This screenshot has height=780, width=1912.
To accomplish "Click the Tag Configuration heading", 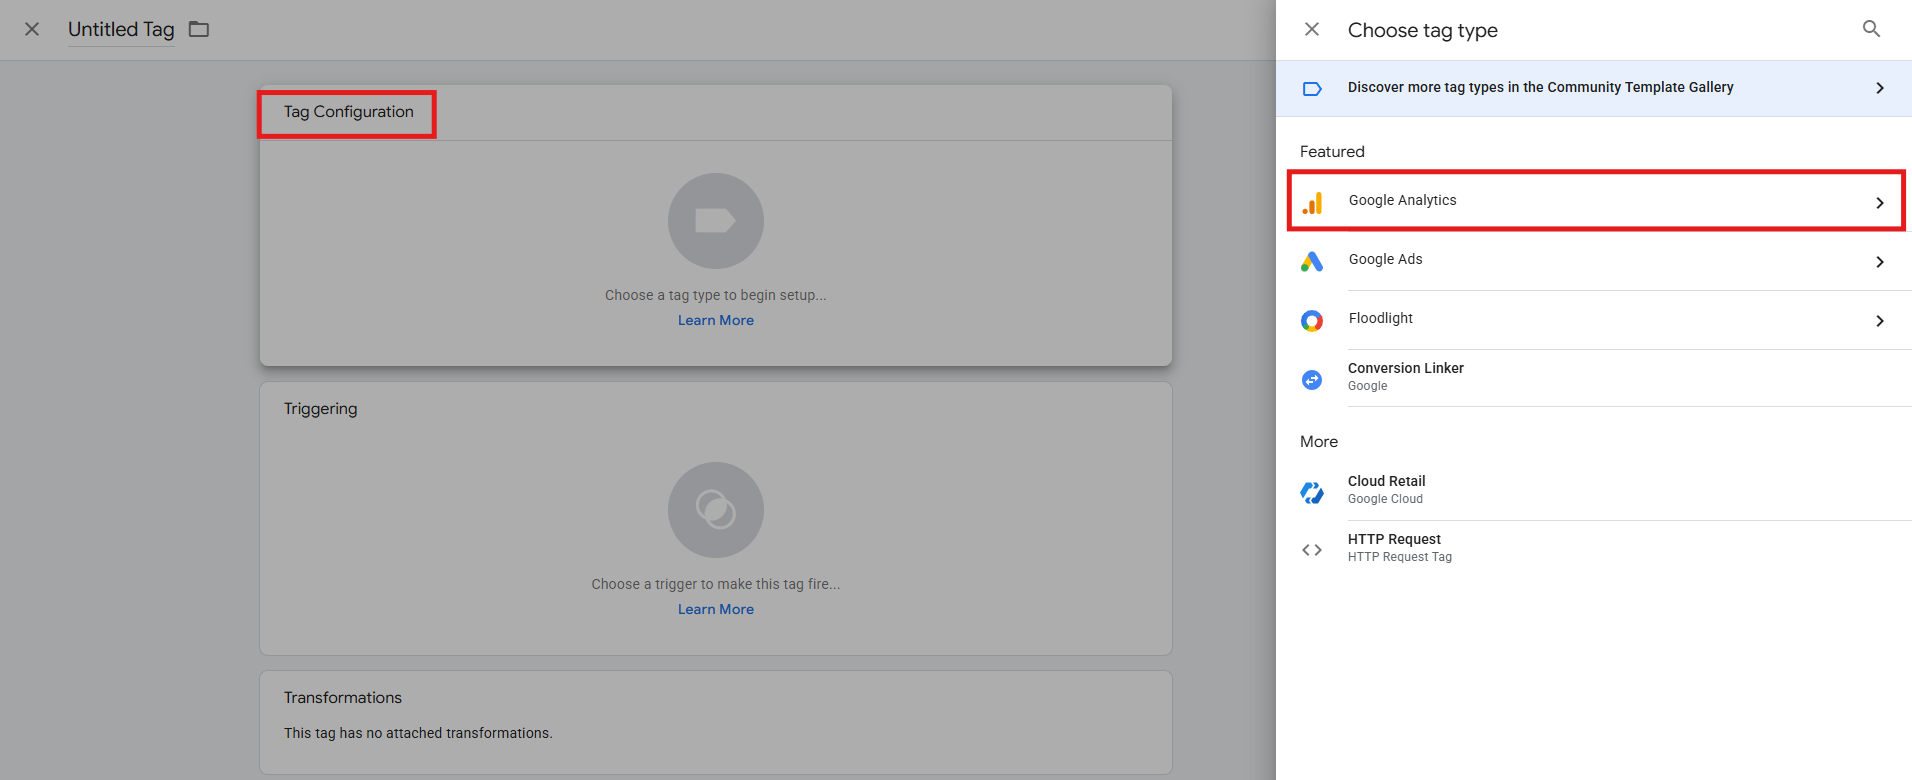I will click(348, 112).
